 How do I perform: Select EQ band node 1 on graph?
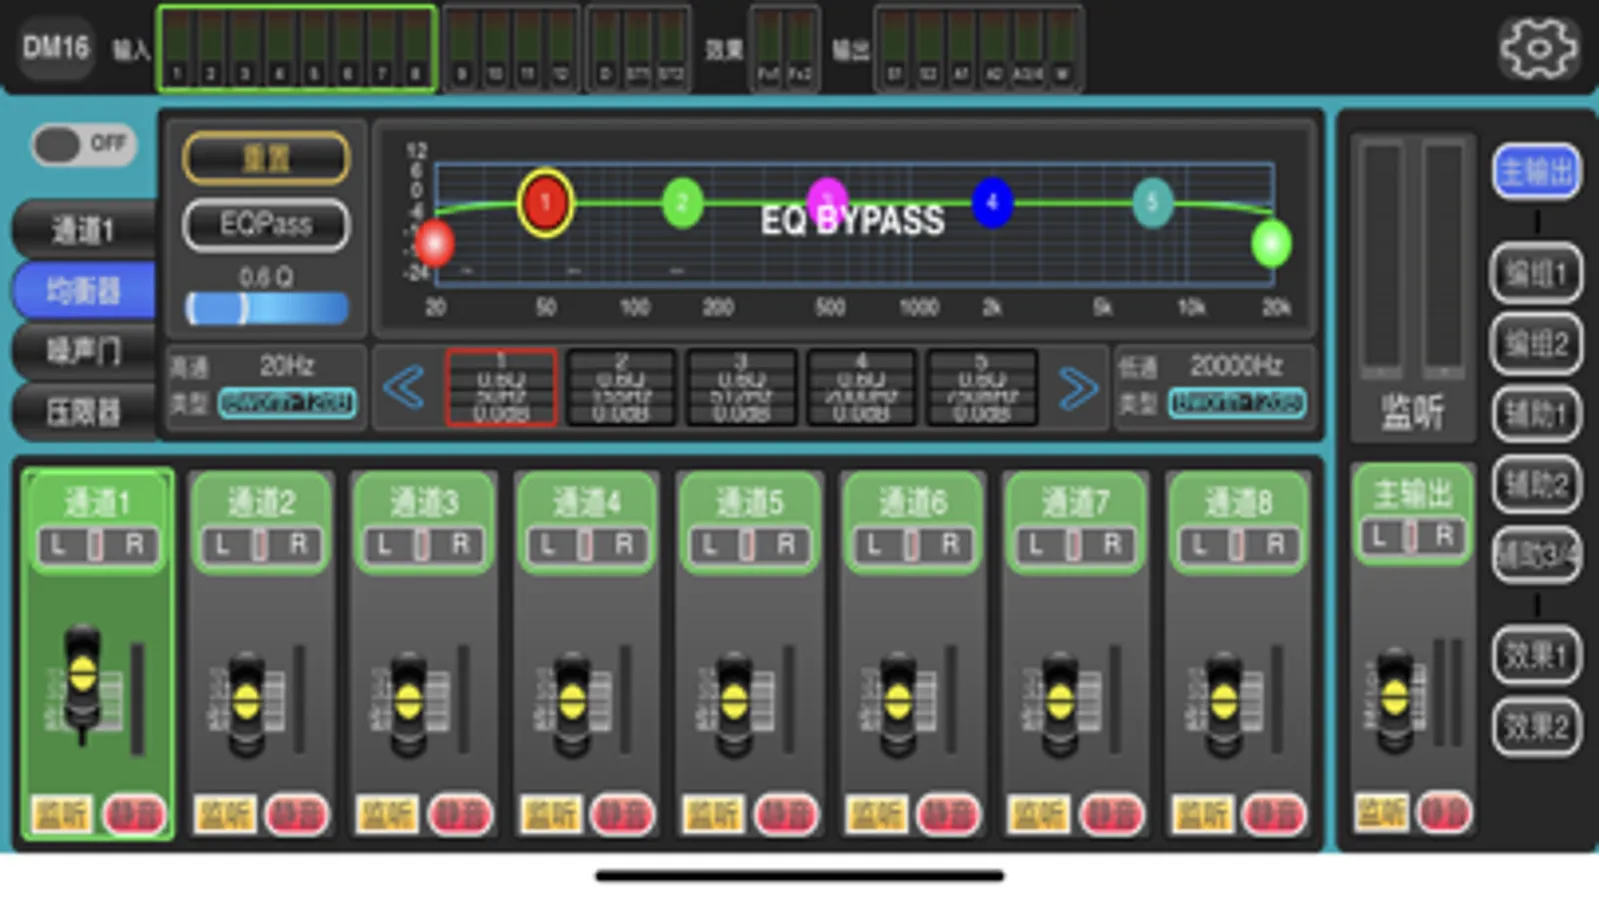click(x=545, y=203)
